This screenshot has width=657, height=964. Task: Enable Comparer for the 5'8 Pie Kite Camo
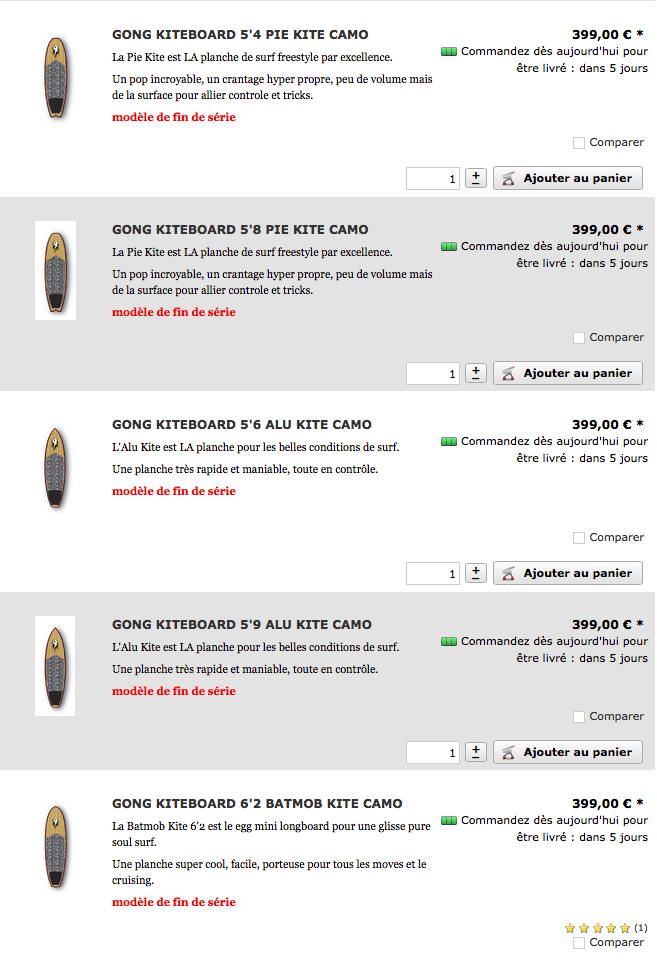pyautogui.click(x=579, y=338)
